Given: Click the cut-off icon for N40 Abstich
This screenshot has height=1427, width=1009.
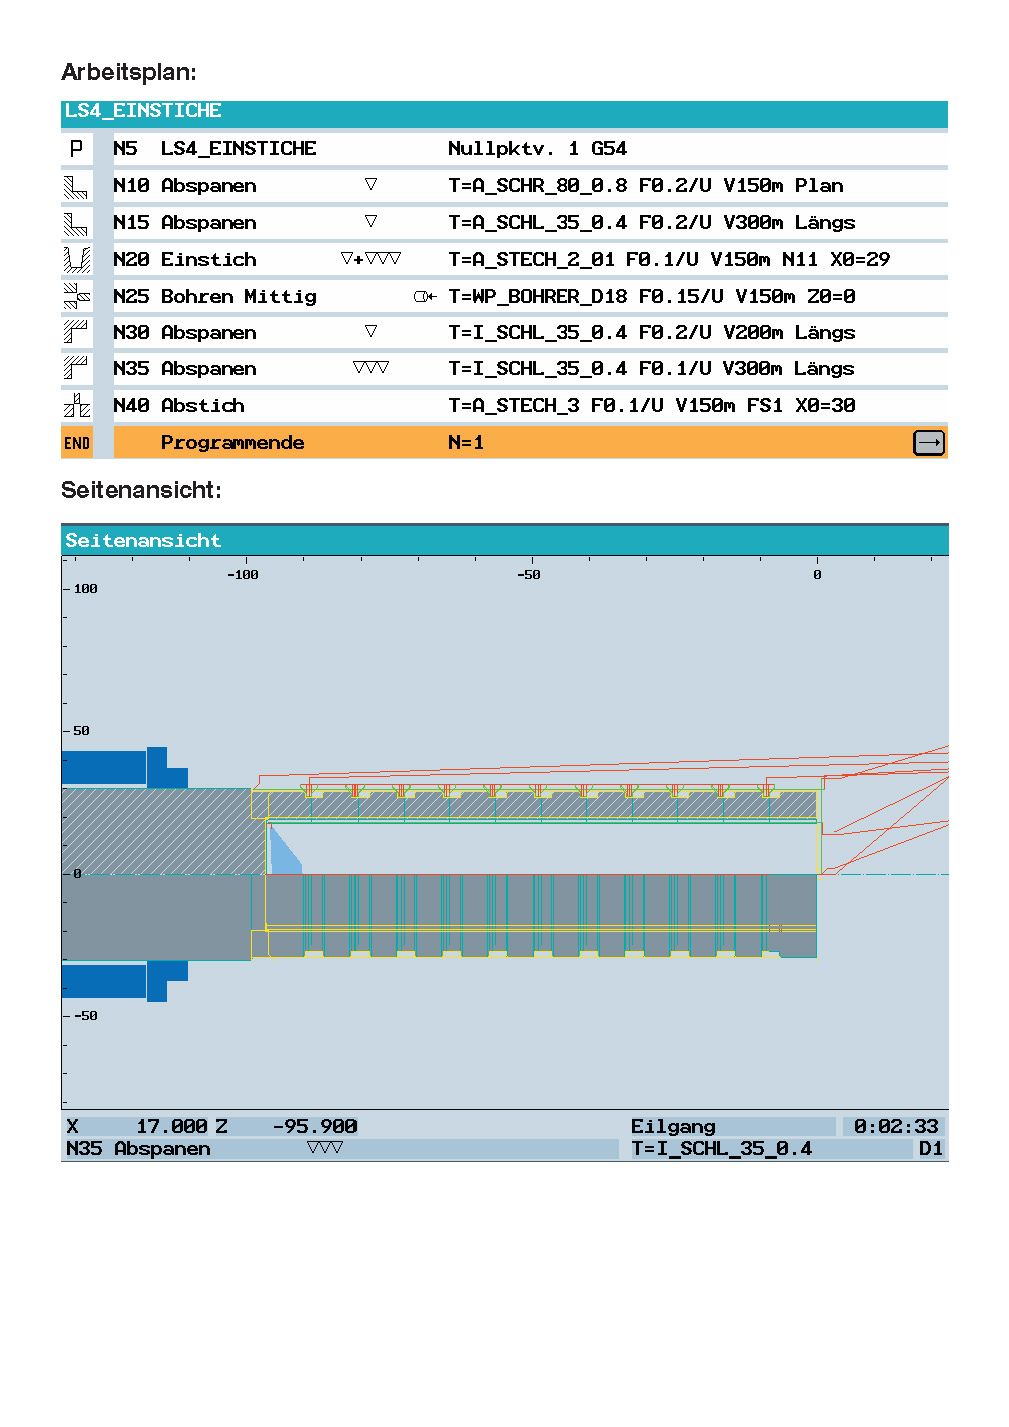Looking at the screenshot, I should 76,406.
